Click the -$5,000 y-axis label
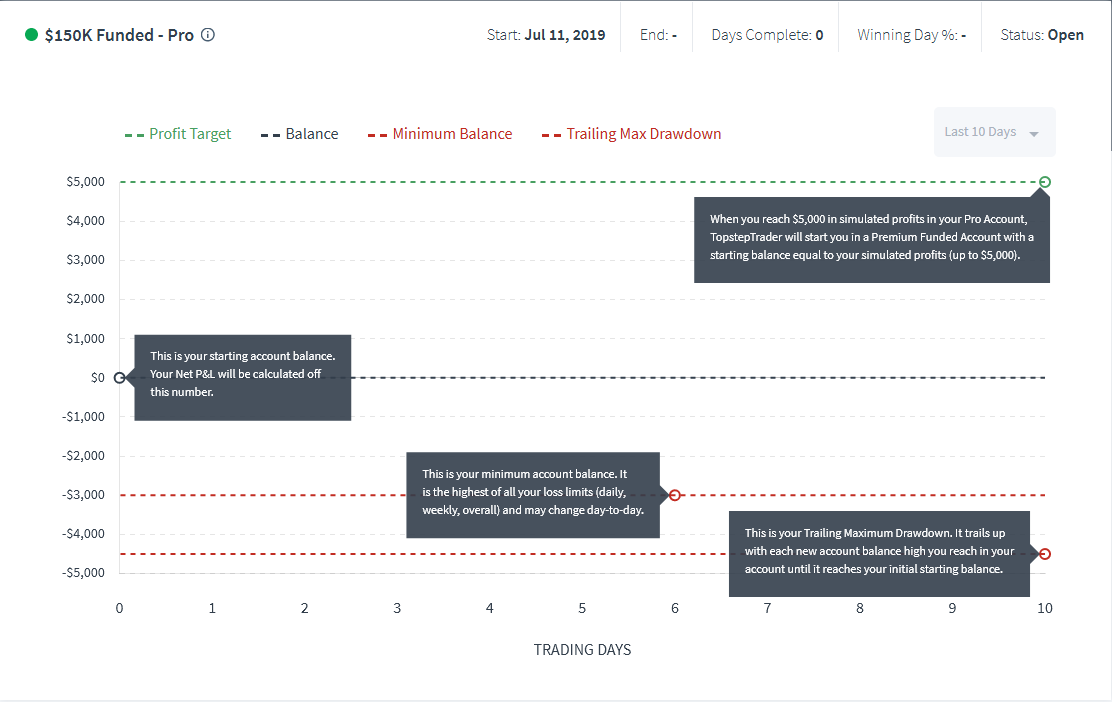 click(x=84, y=572)
